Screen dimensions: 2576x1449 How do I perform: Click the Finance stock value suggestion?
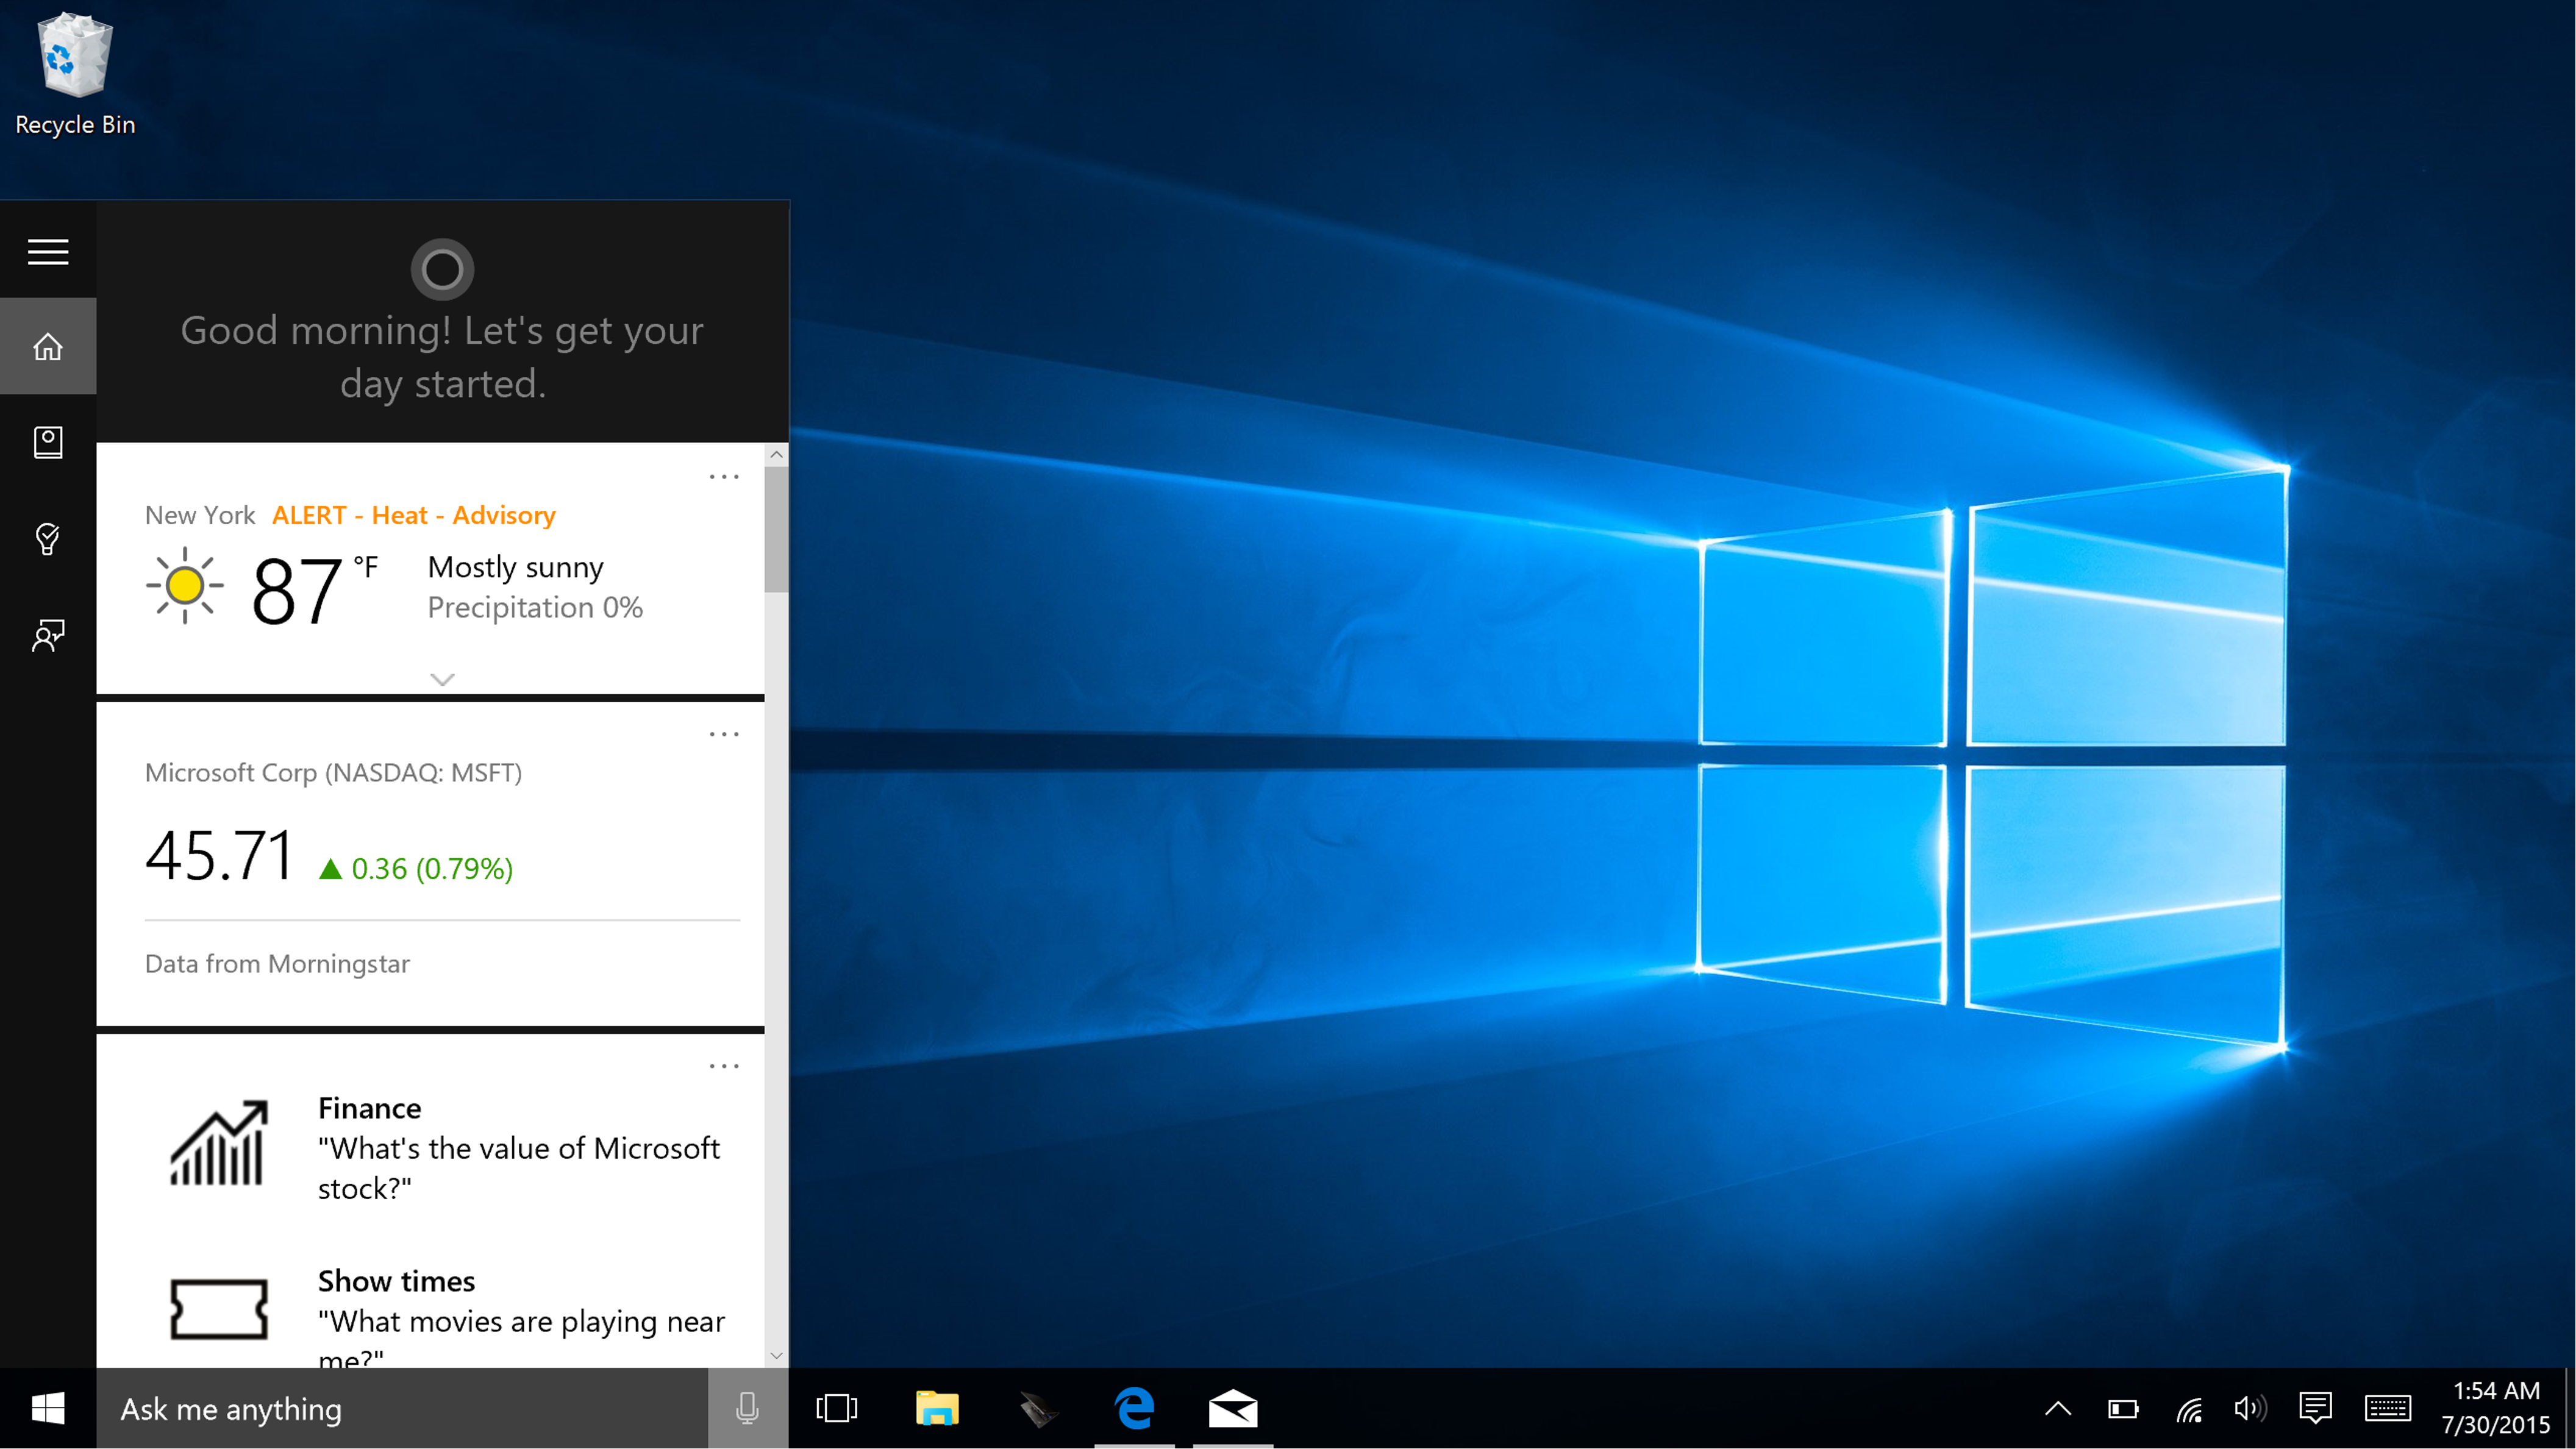coord(518,1148)
